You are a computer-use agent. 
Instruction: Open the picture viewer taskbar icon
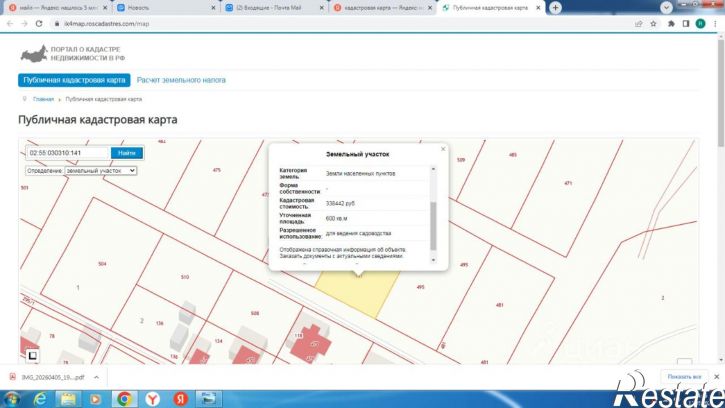pyautogui.click(x=209, y=399)
